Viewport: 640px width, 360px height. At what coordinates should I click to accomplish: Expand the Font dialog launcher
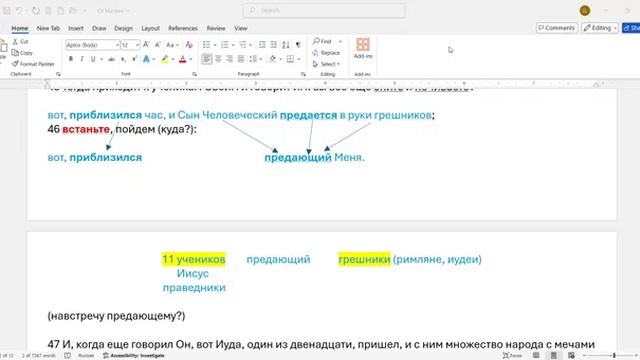[194, 74]
